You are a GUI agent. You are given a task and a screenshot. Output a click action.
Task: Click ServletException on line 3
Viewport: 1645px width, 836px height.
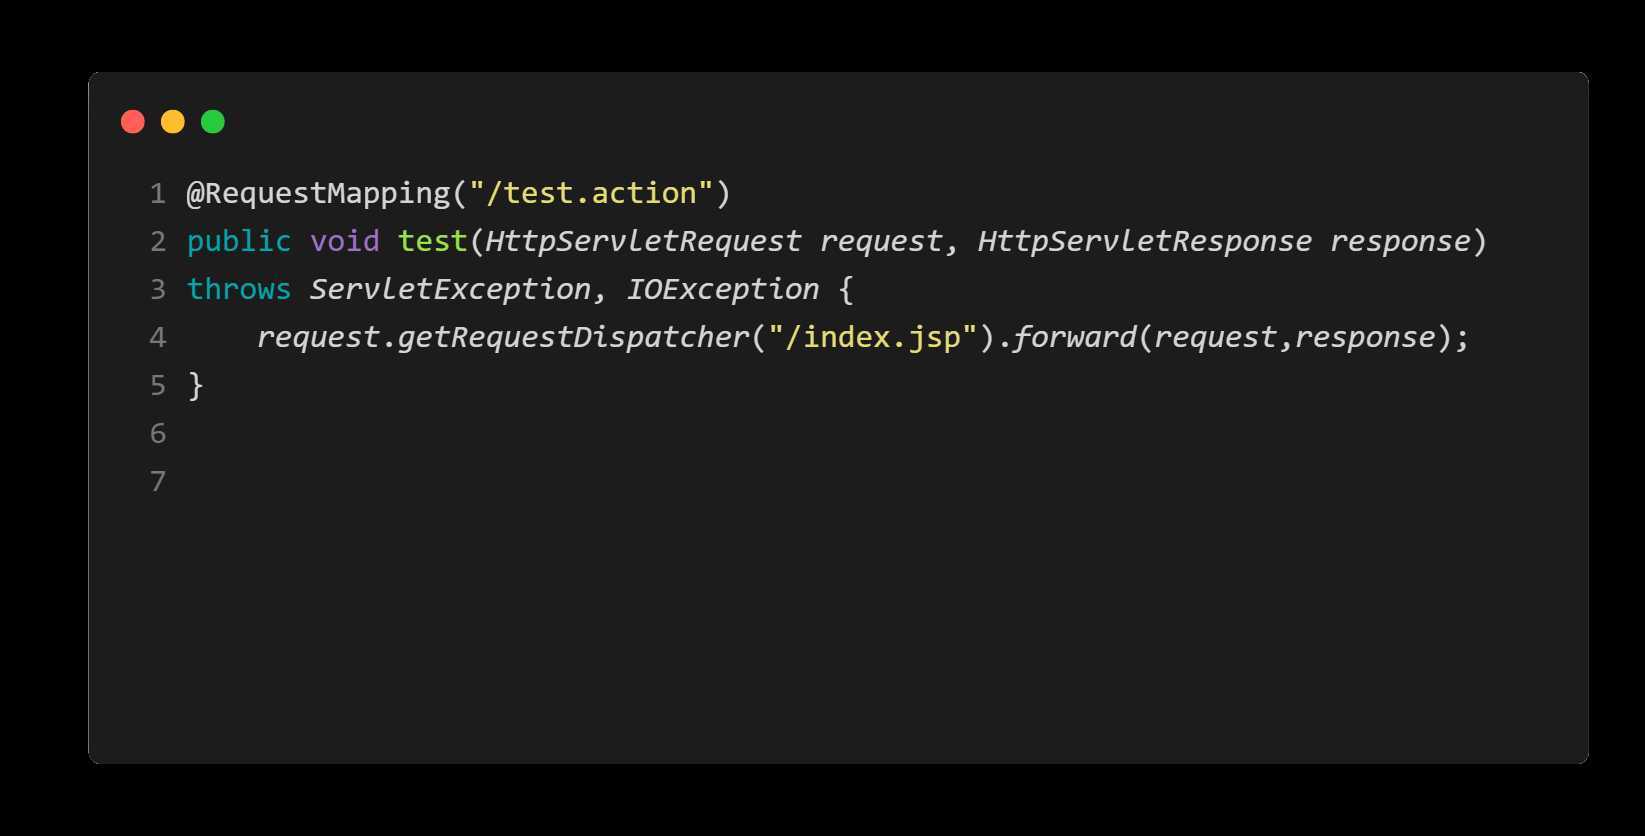[x=450, y=289]
